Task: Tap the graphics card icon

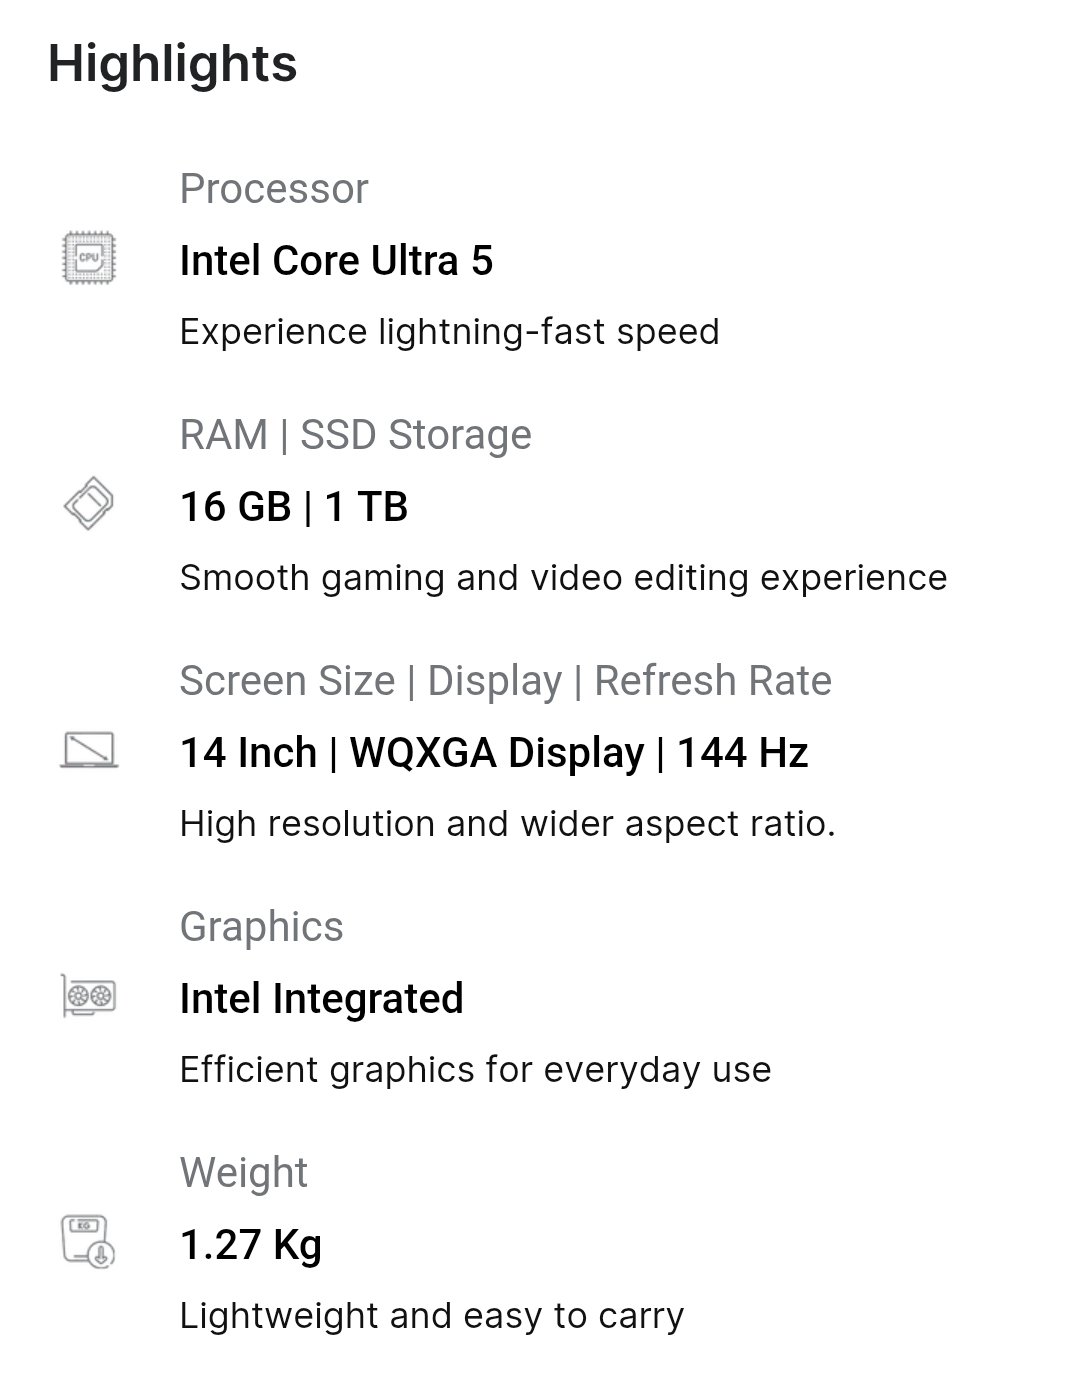Action: [89, 996]
